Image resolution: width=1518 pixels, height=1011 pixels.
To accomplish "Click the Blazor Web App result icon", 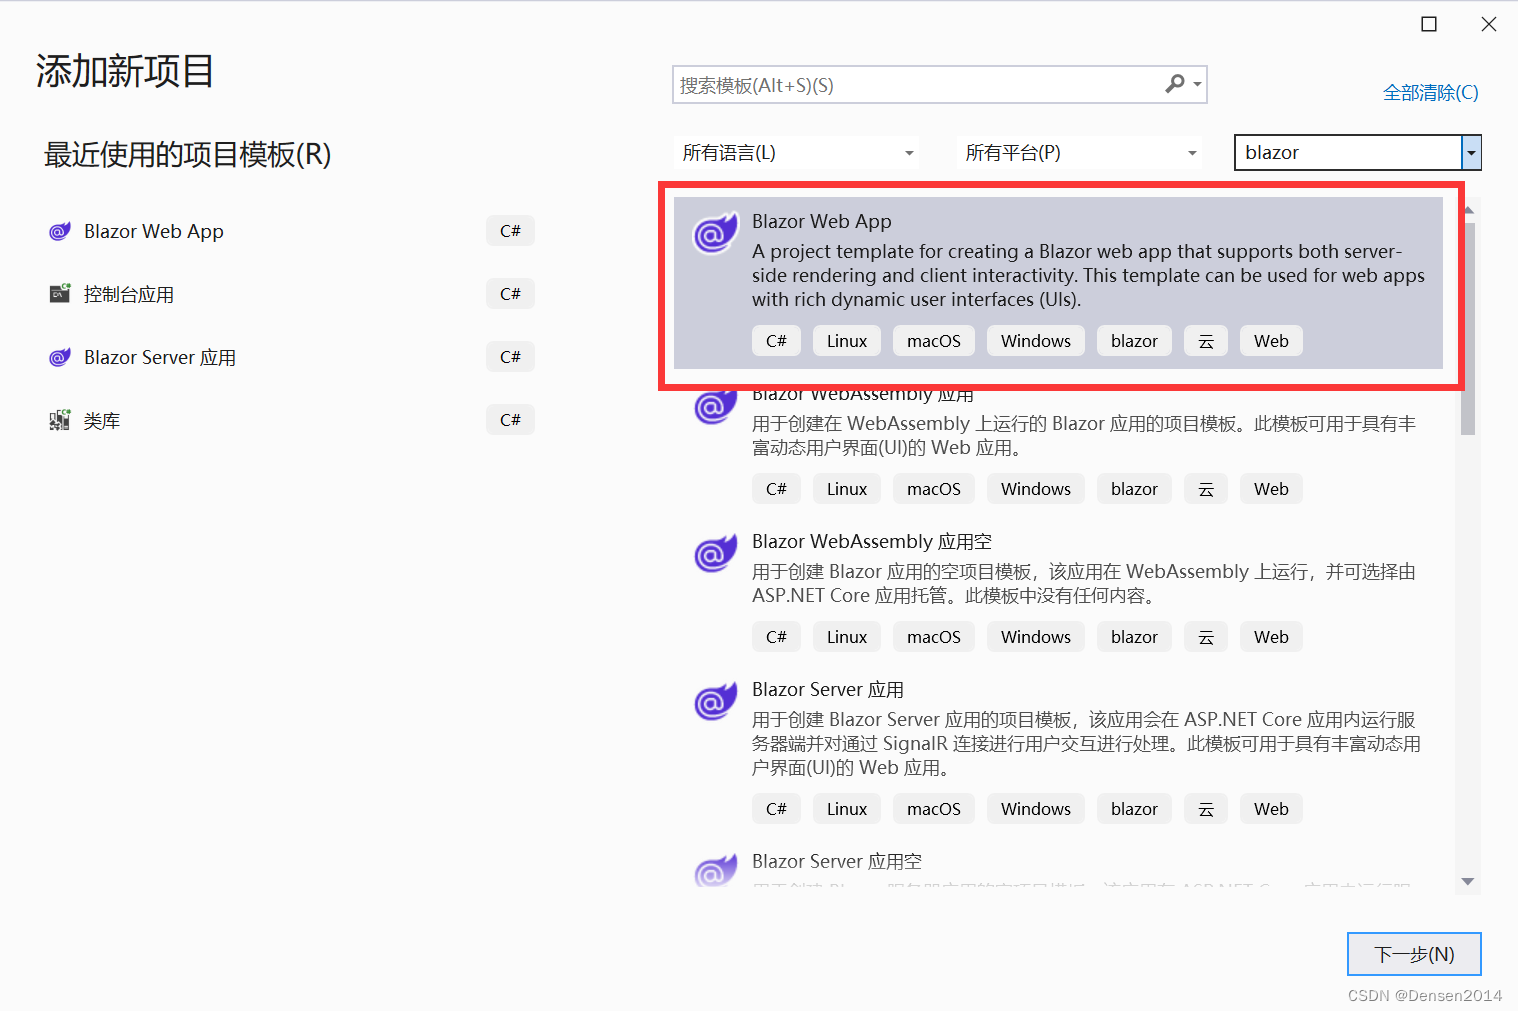I will [715, 234].
